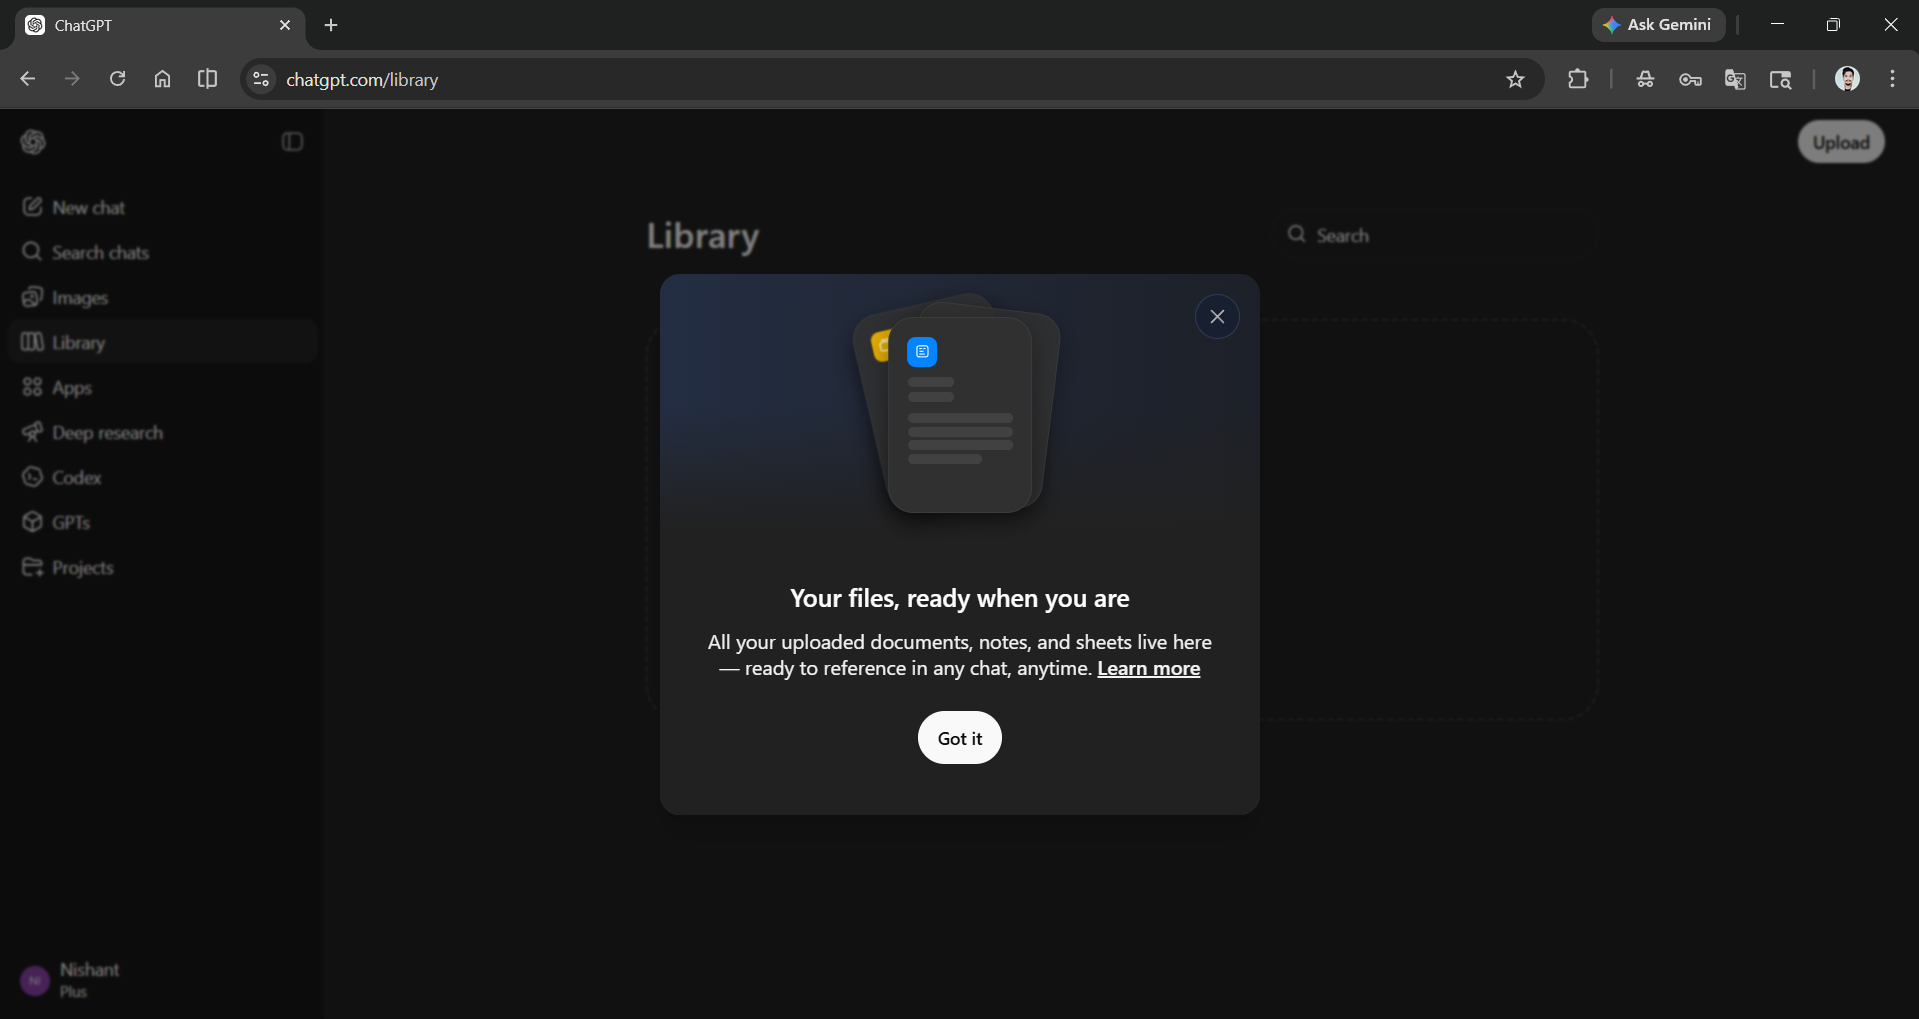The height and width of the screenshot is (1019, 1919).
Task: Select Deep research in the sidebar
Action: pyautogui.click(x=108, y=432)
